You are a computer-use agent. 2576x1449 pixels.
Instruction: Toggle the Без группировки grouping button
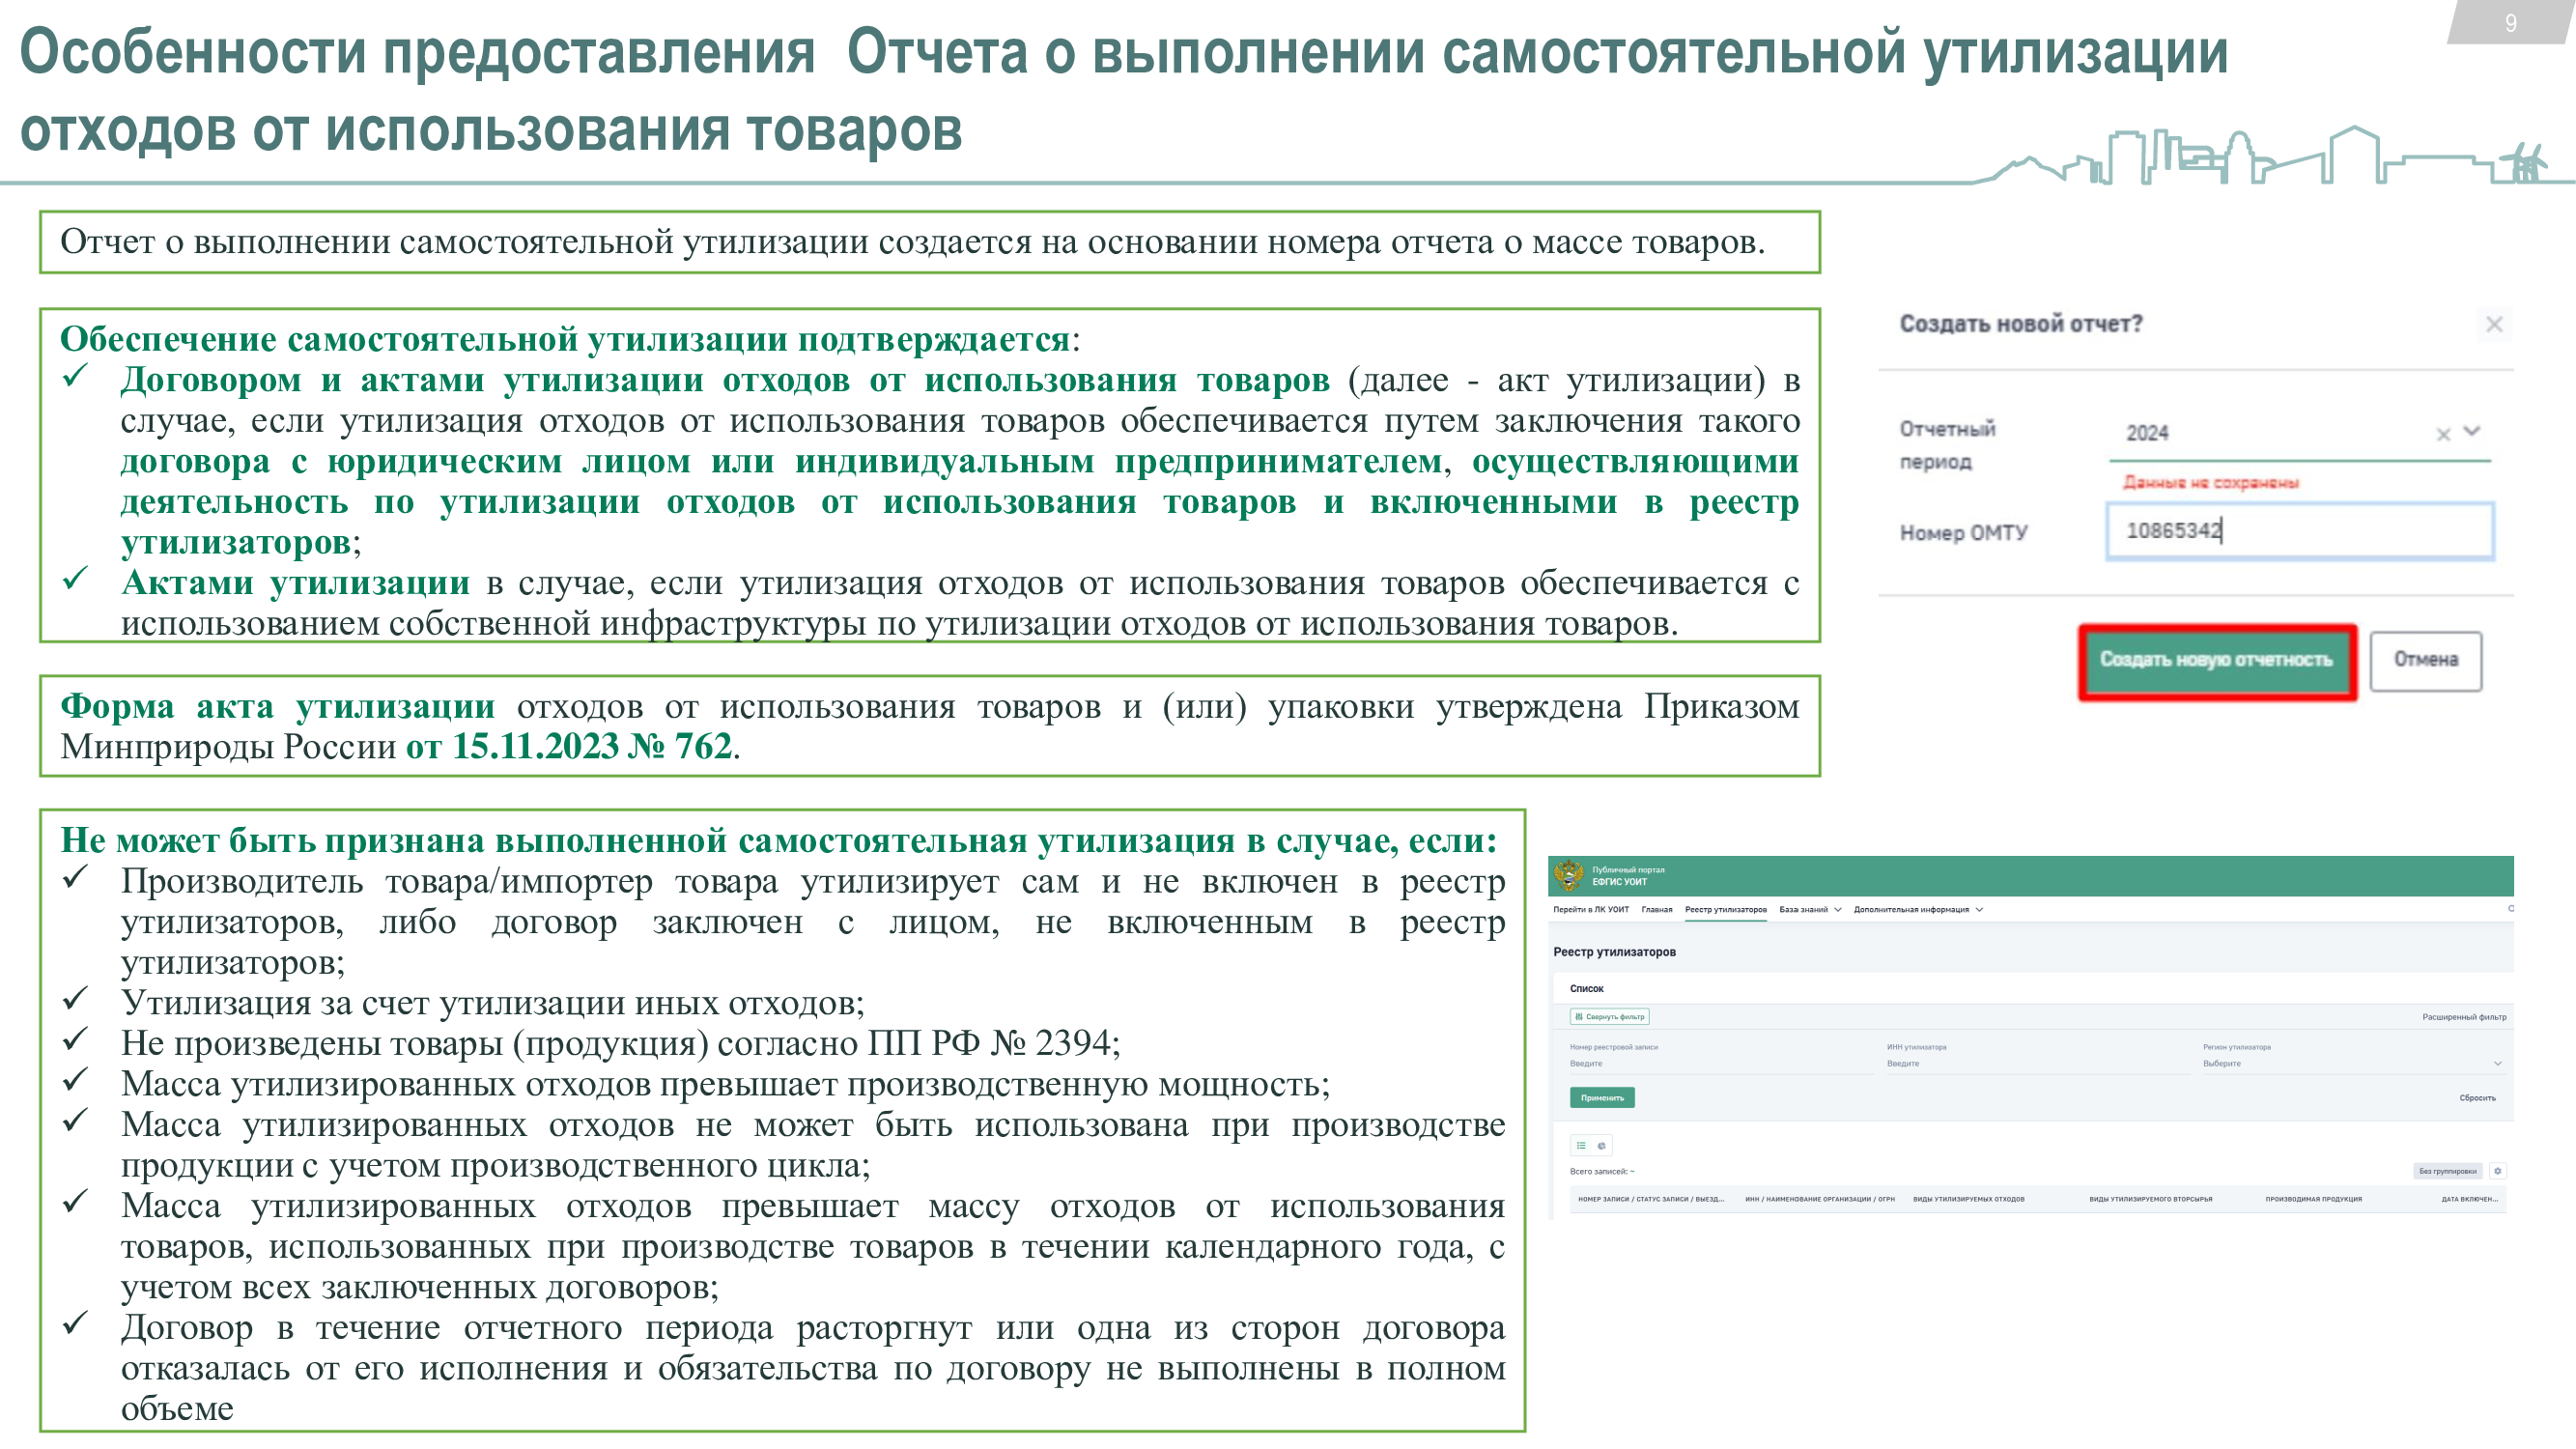[2446, 1170]
